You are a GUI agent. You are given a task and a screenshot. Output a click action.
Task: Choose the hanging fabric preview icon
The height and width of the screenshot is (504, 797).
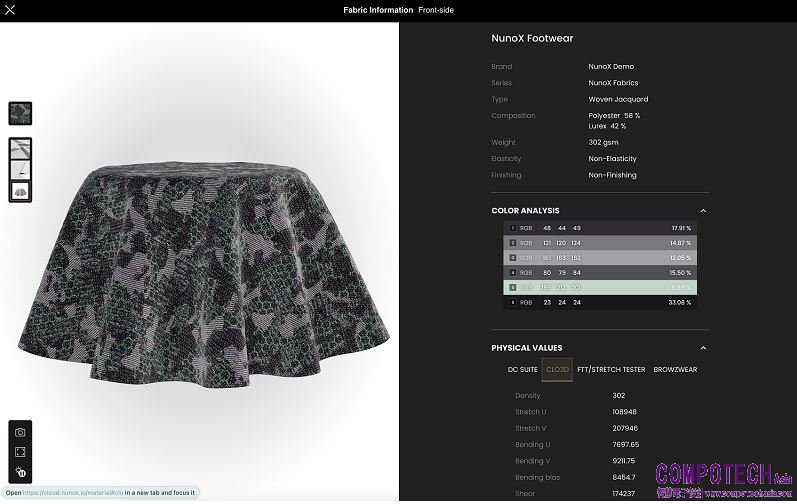[20, 169]
